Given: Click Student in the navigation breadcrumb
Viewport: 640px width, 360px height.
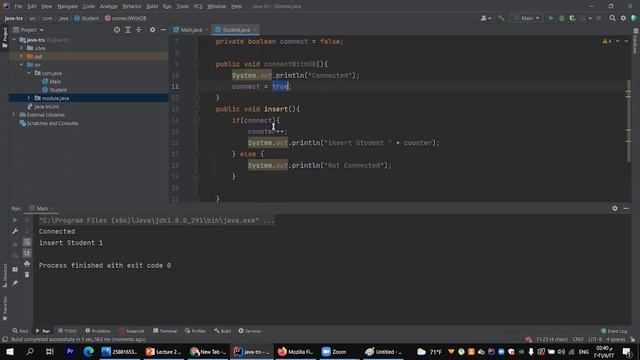Looking at the screenshot, I should 86,18.
